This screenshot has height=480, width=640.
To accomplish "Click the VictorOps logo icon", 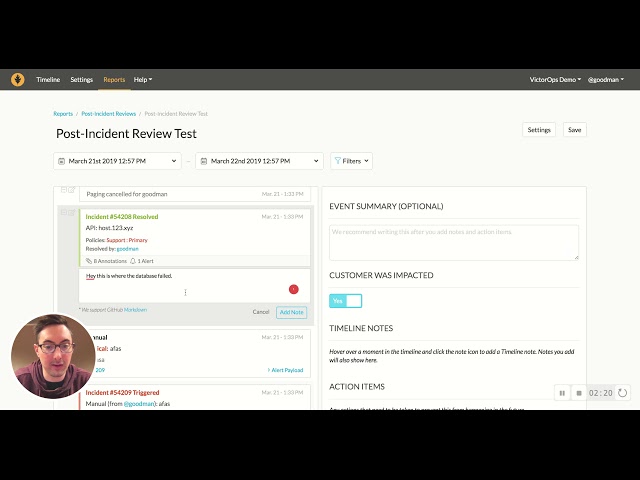I will click(x=18, y=79).
